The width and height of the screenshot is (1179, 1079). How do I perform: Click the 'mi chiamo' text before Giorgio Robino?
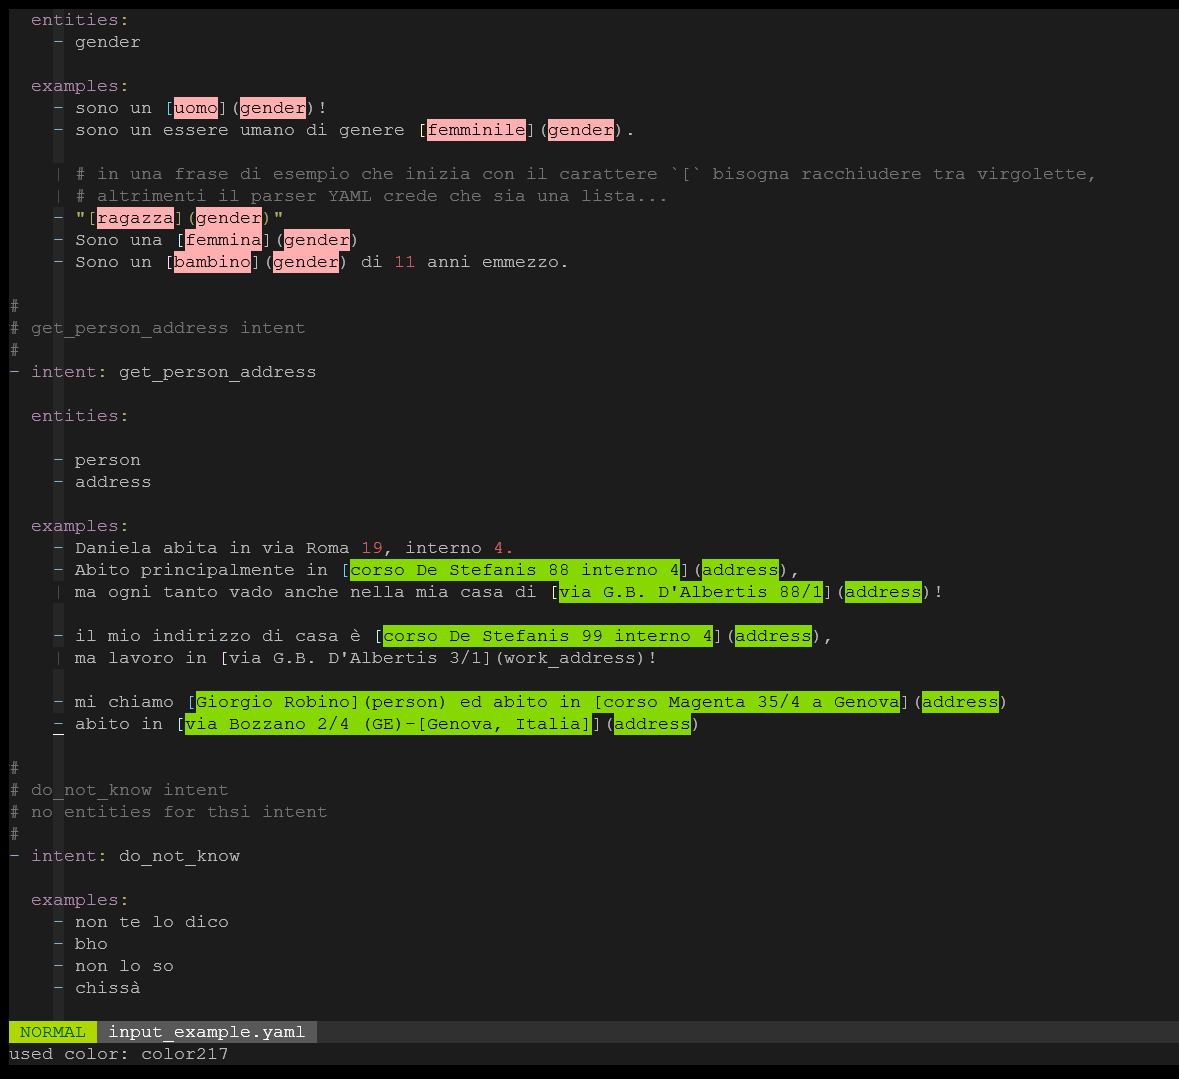coord(124,702)
